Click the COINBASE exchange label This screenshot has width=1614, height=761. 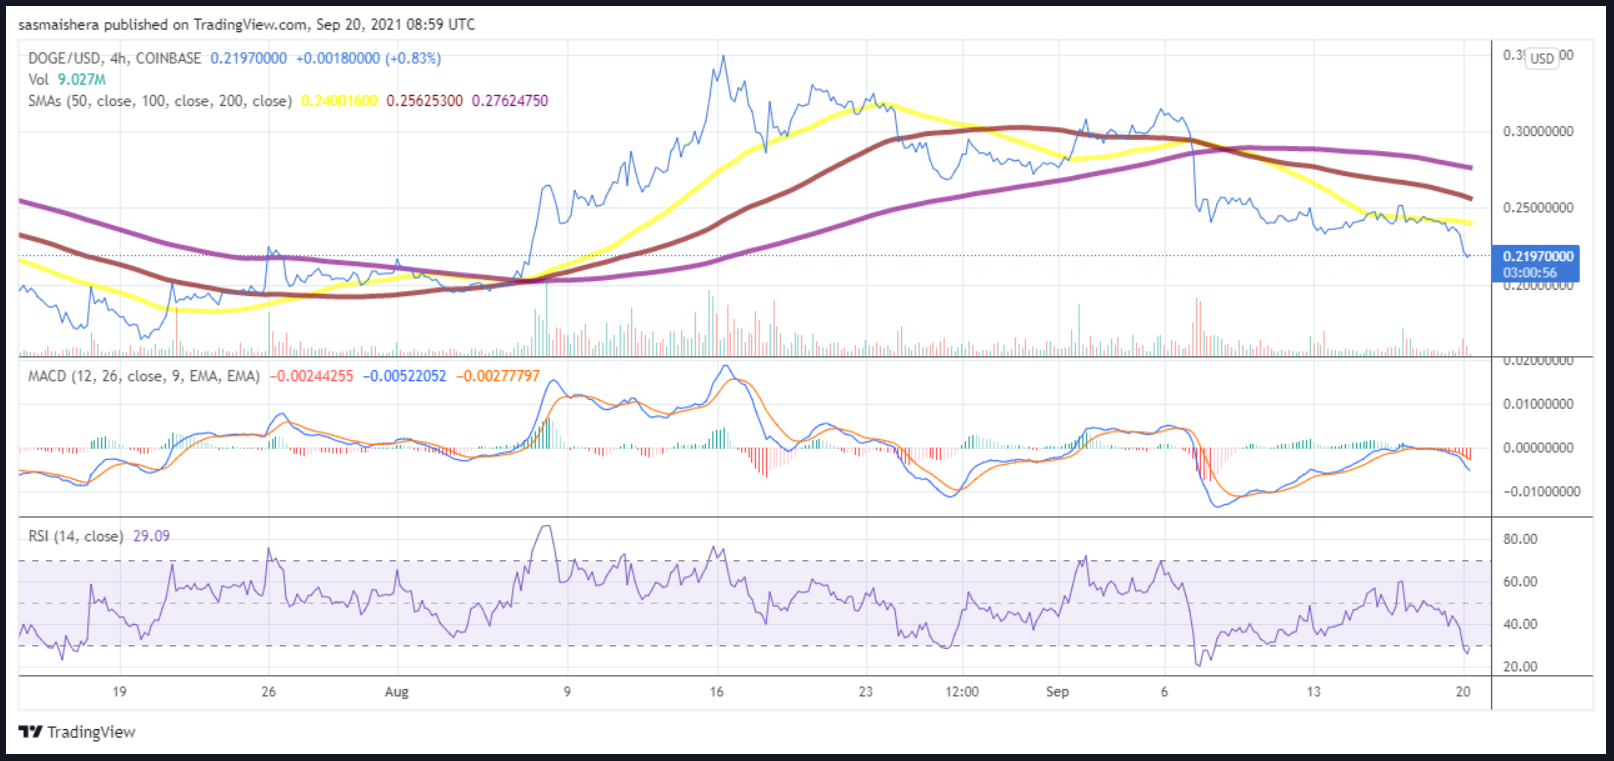point(168,58)
